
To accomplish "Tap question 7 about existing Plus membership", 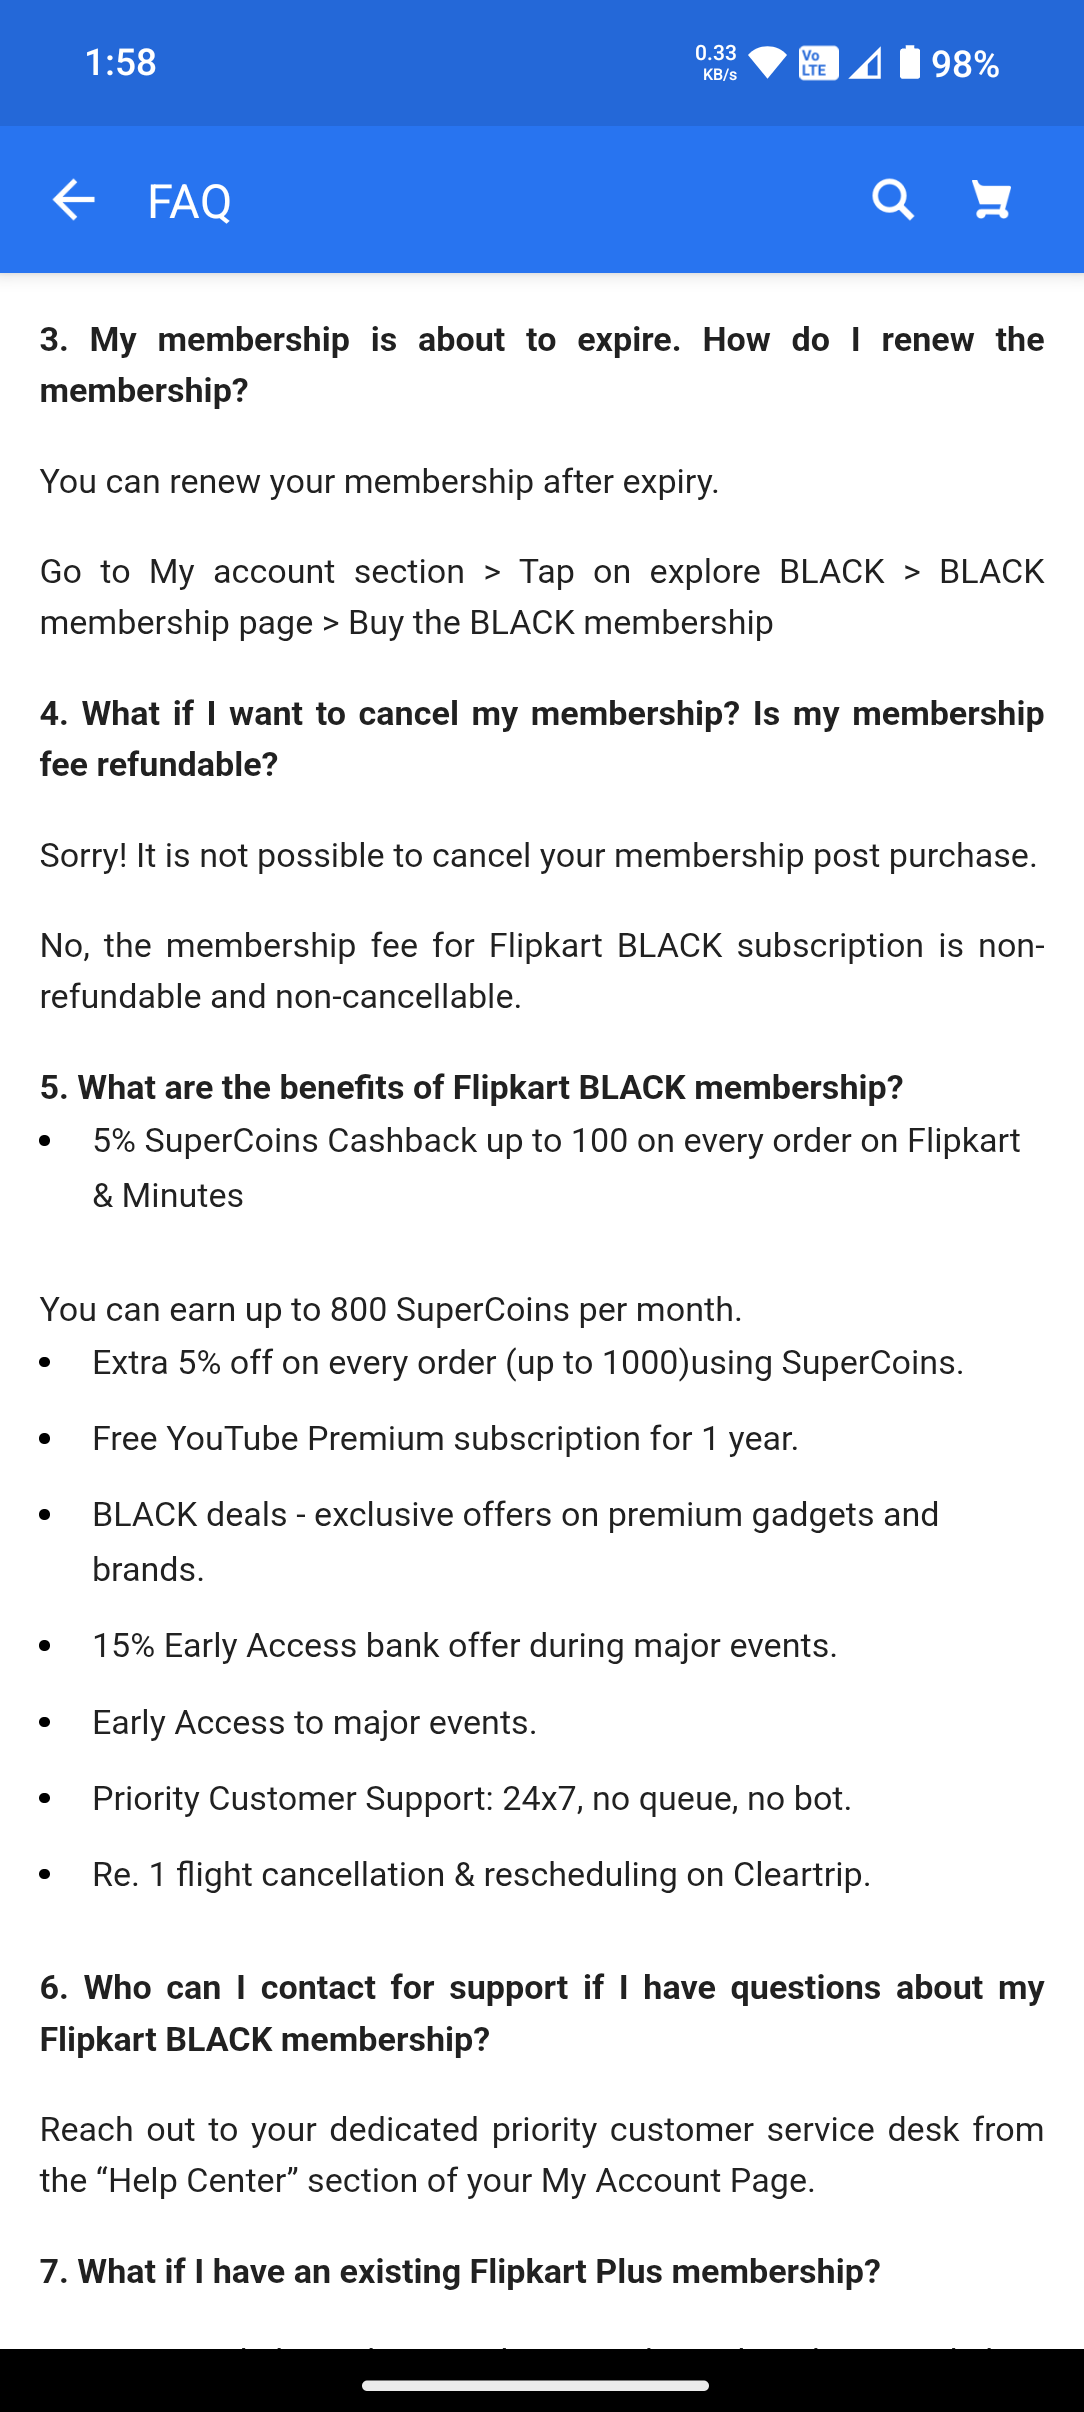I will [x=460, y=2271].
